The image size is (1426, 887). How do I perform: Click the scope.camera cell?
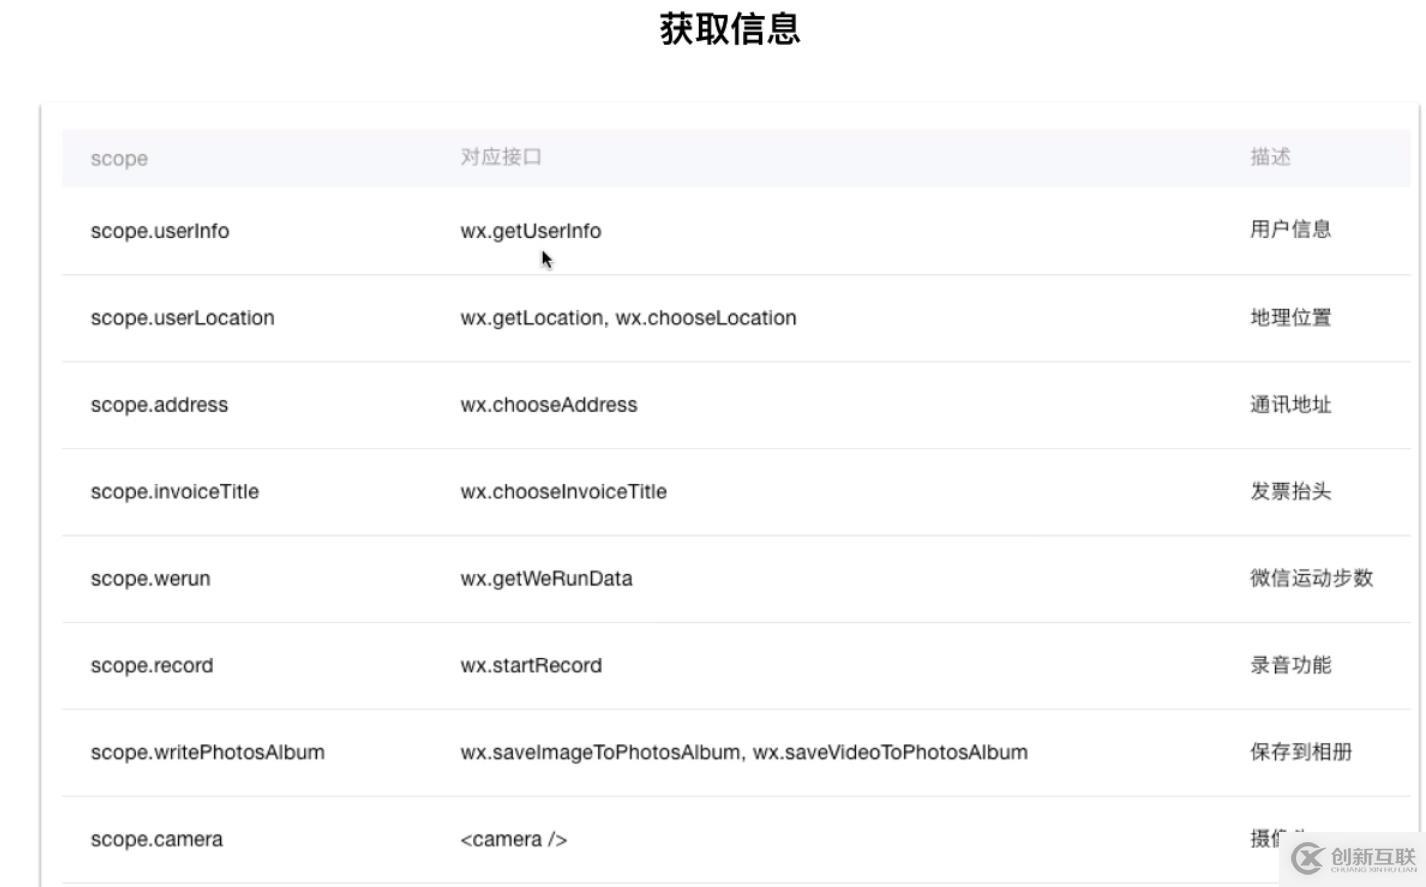(x=156, y=840)
